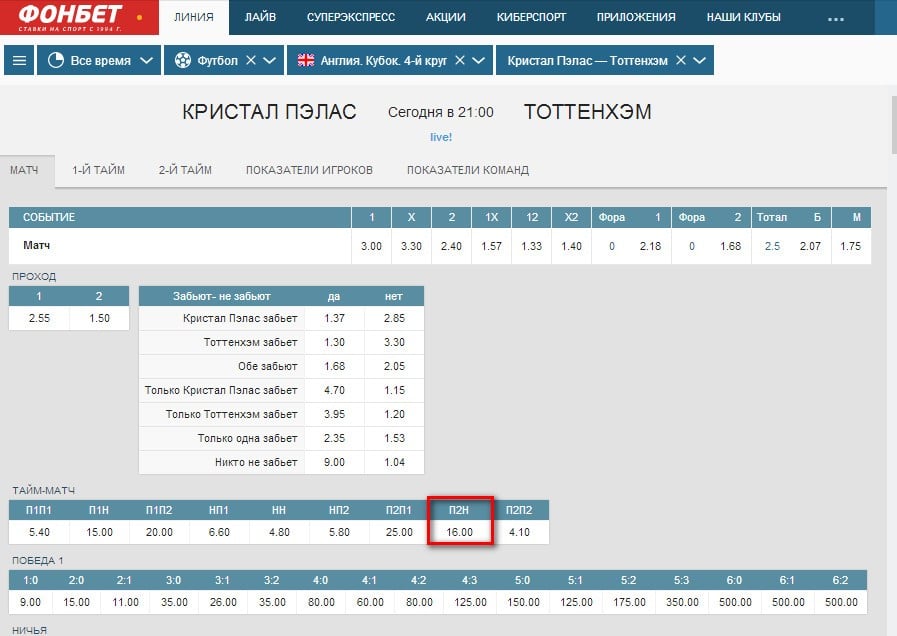This screenshot has width=897, height=636.
Task: Remove the Футбол filter with X
Action: point(251,60)
